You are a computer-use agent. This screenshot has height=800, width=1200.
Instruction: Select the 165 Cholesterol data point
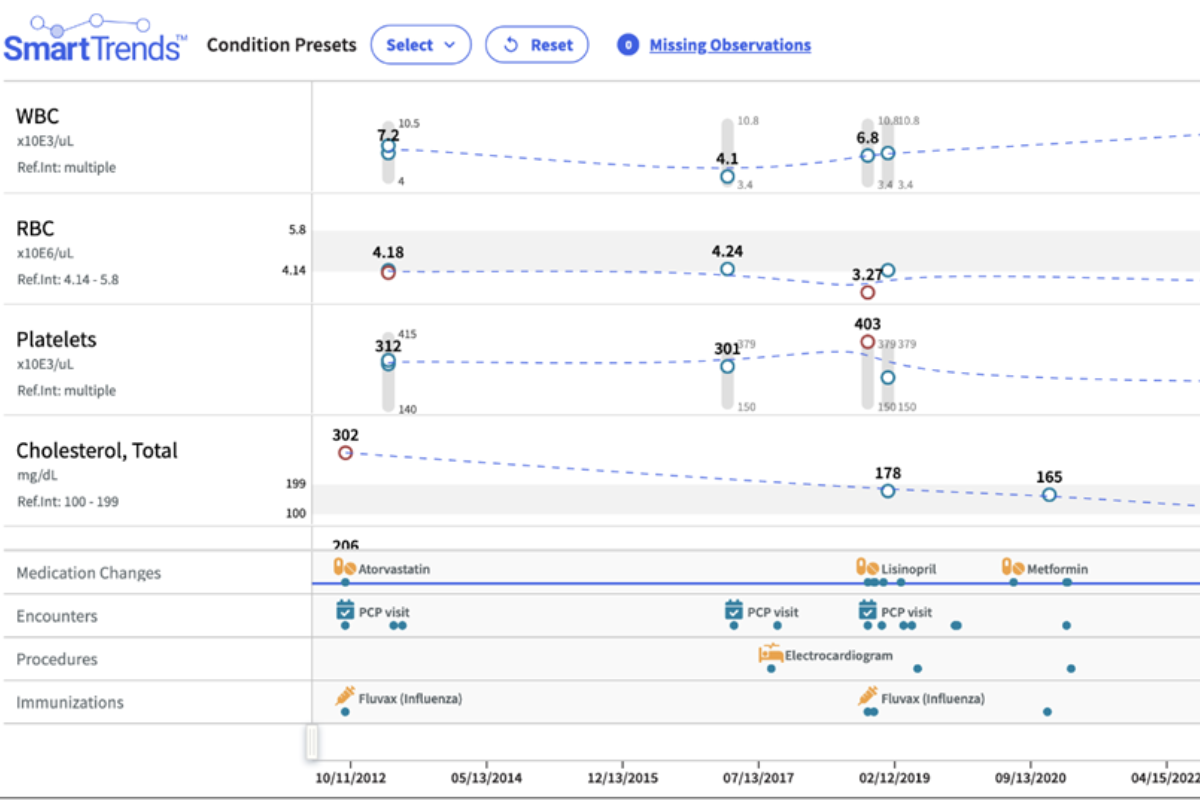point(1048,494)
